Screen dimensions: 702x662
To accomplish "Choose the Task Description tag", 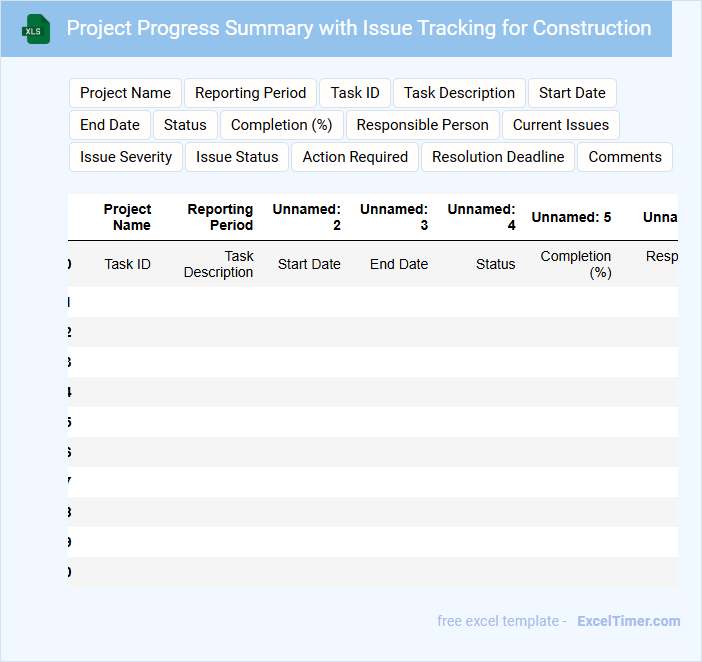I will (x=459, y=93).
